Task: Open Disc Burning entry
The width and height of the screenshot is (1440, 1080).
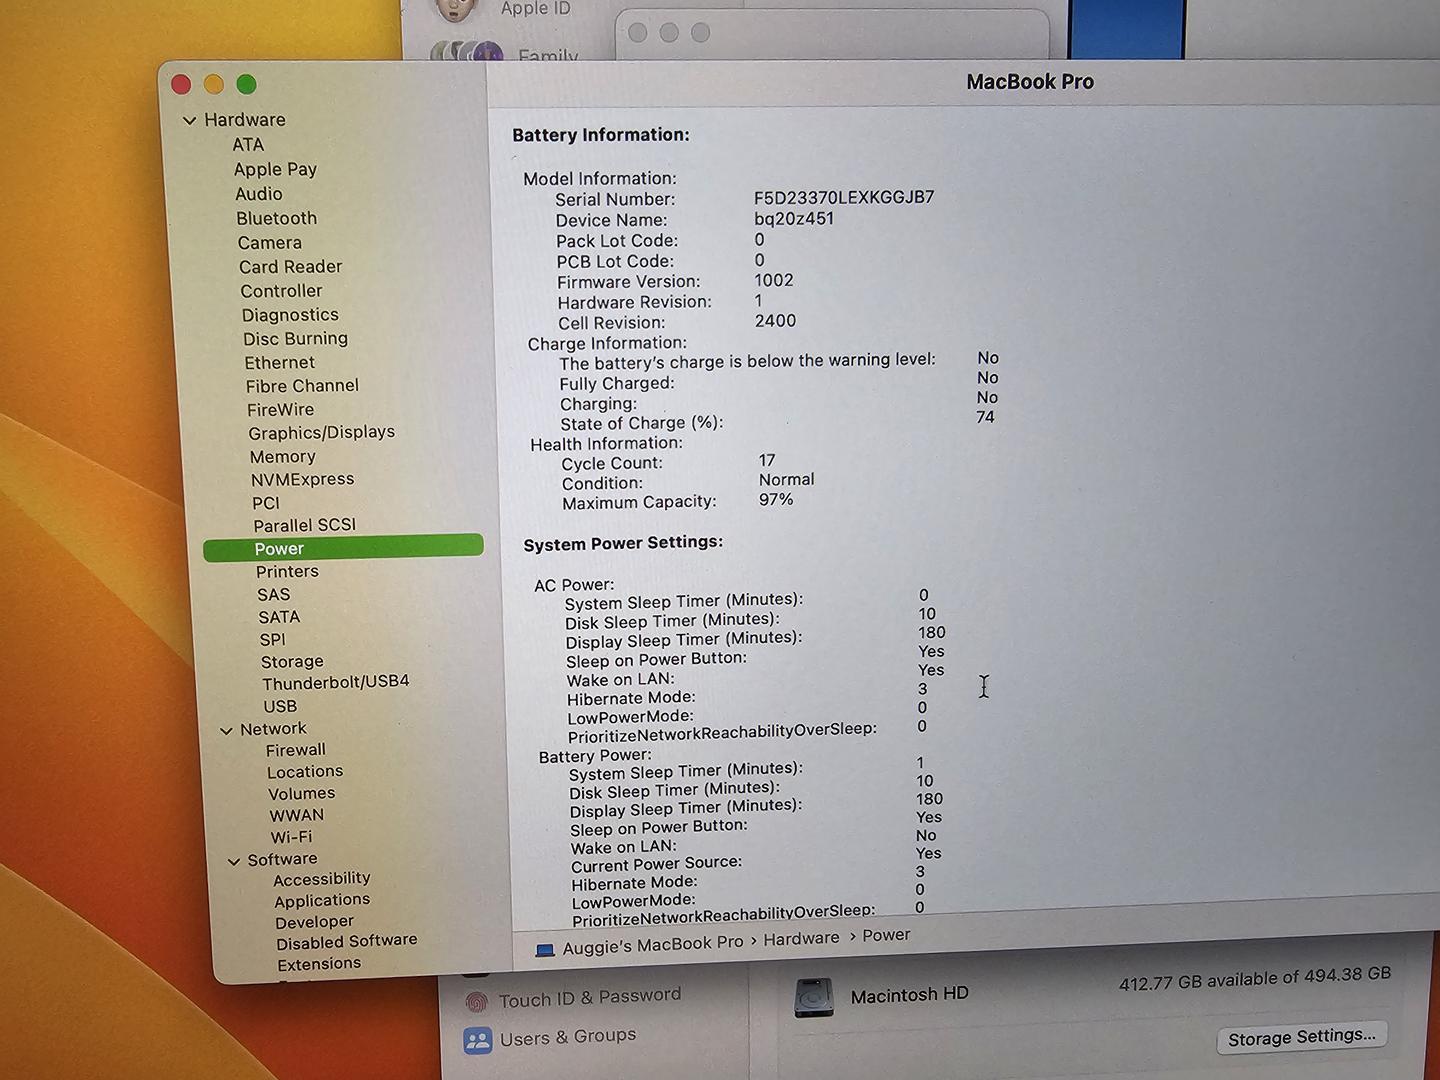Action: [x=295, y=338]
